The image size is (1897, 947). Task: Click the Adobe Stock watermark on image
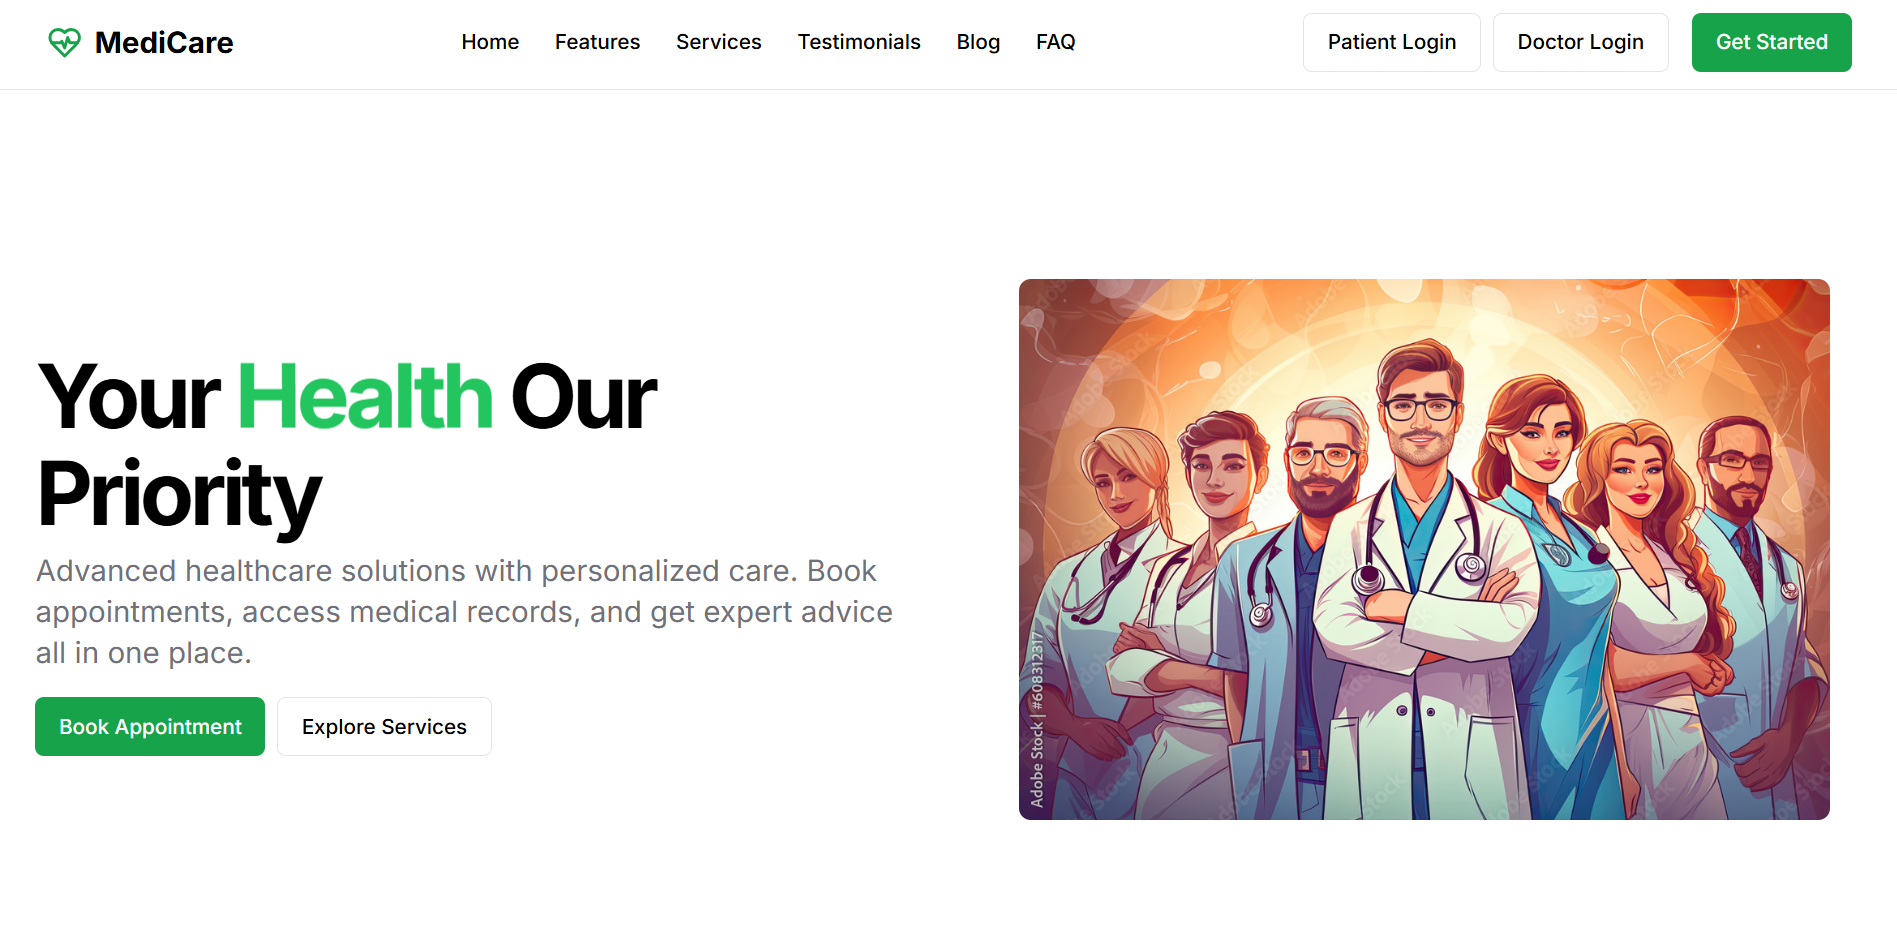pos(1037,720)
